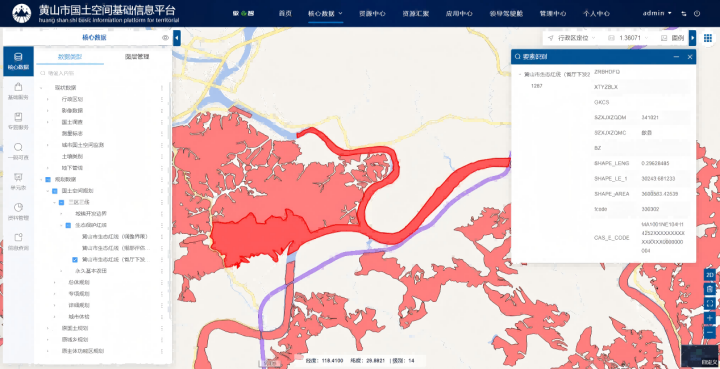Uncheck the 三区三线 checkbox
This screenshot has height=369, width=720.
(x=61, y=202)
